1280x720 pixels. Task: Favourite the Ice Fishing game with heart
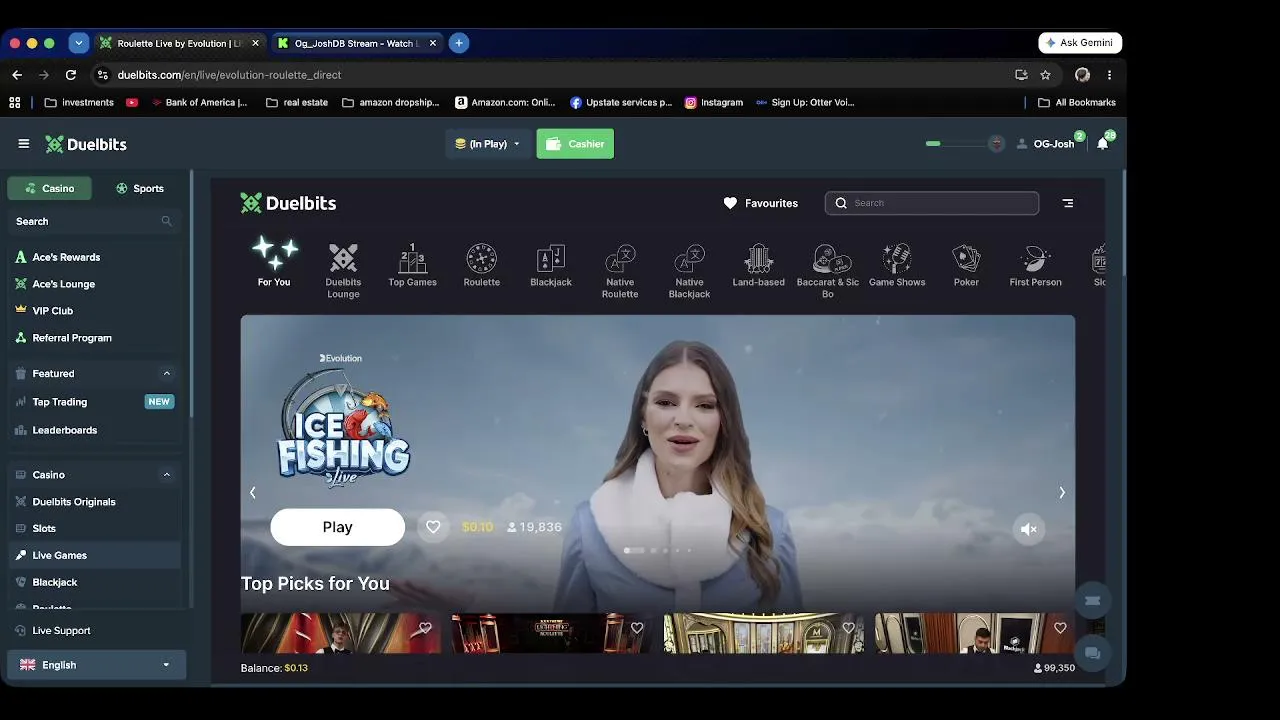433,527
